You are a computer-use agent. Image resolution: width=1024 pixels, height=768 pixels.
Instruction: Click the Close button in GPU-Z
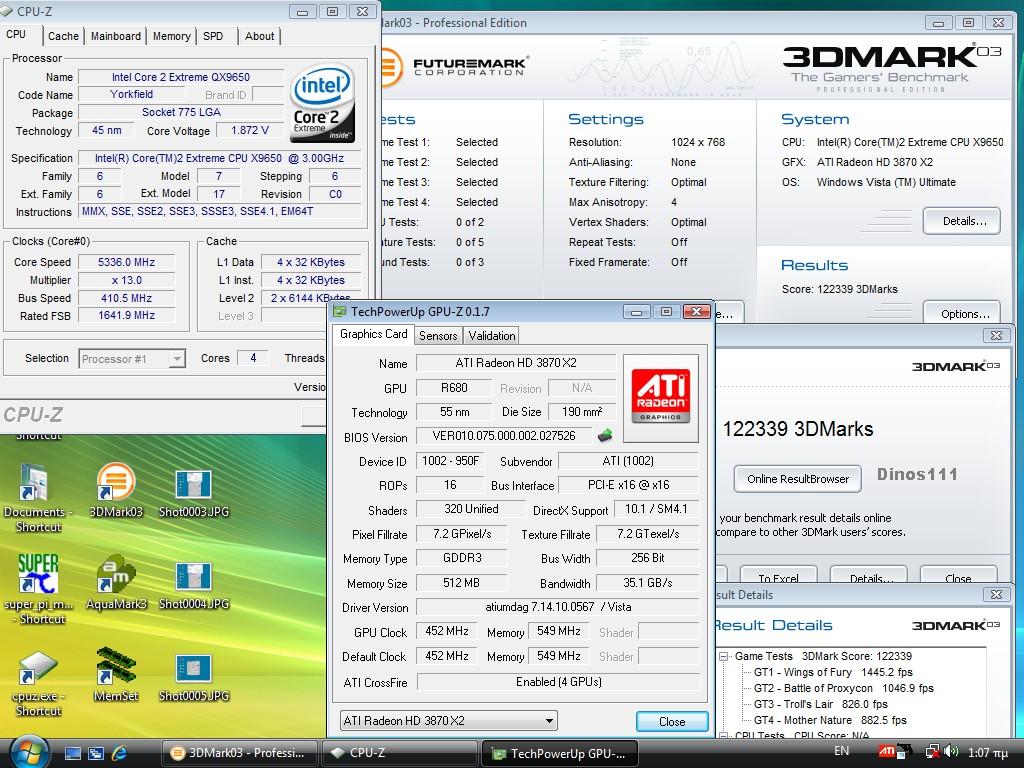pos(672,722)
